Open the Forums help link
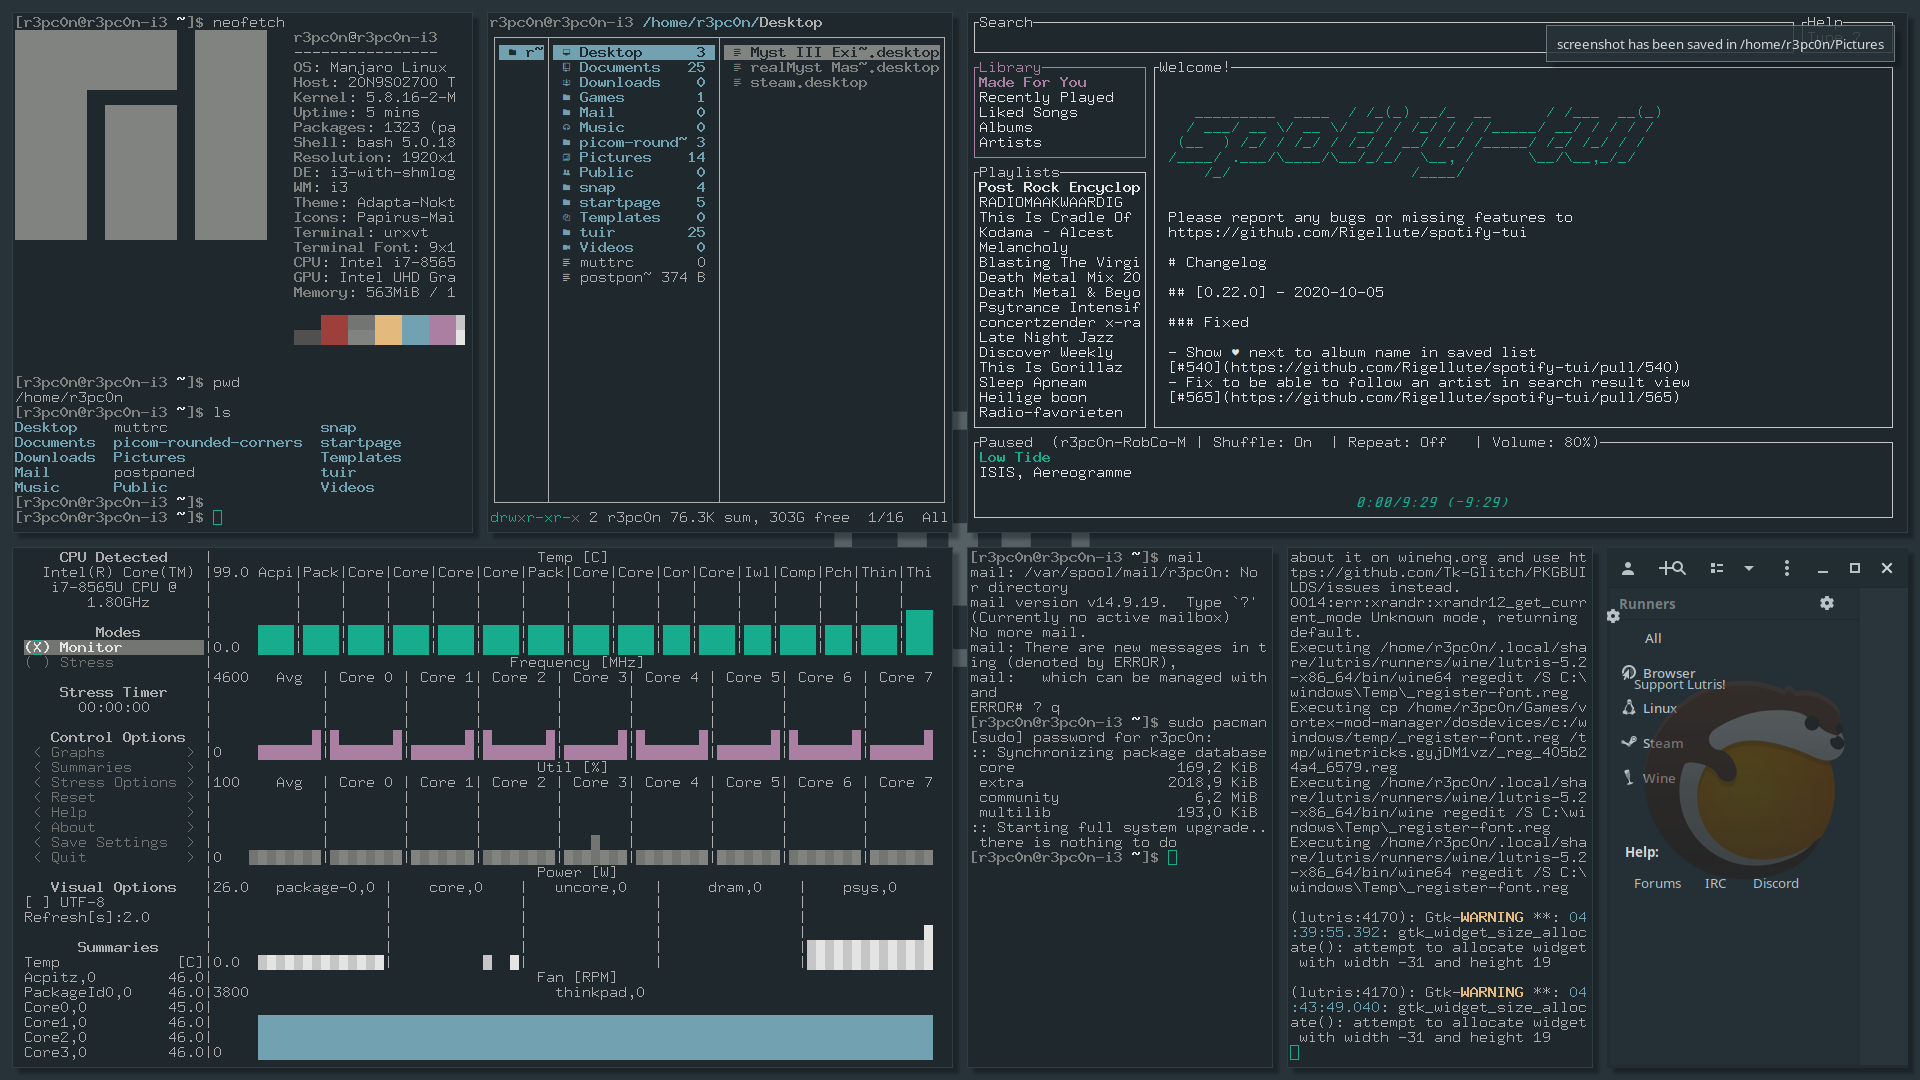 (x=1657, y=883)
